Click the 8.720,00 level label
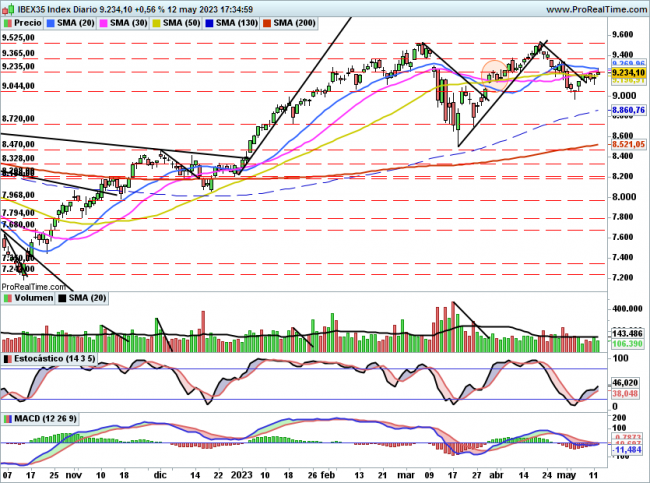The height and width of the screenshot is (483, 650). click(18, 119)
